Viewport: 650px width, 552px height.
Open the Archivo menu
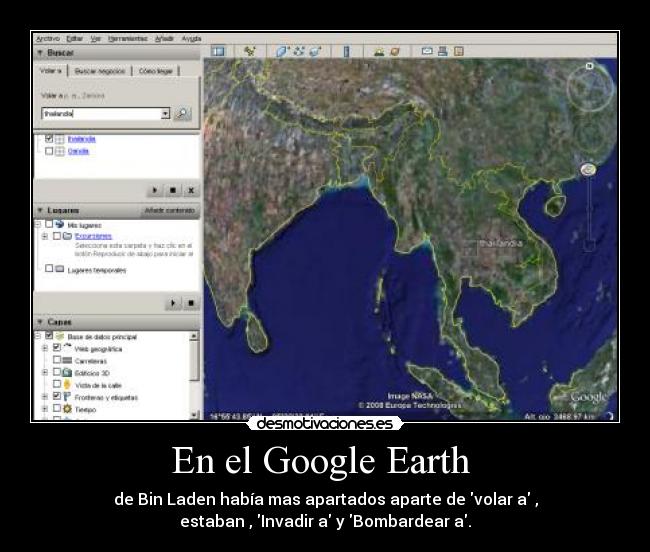pyautogui.click(x=47, y=39)
